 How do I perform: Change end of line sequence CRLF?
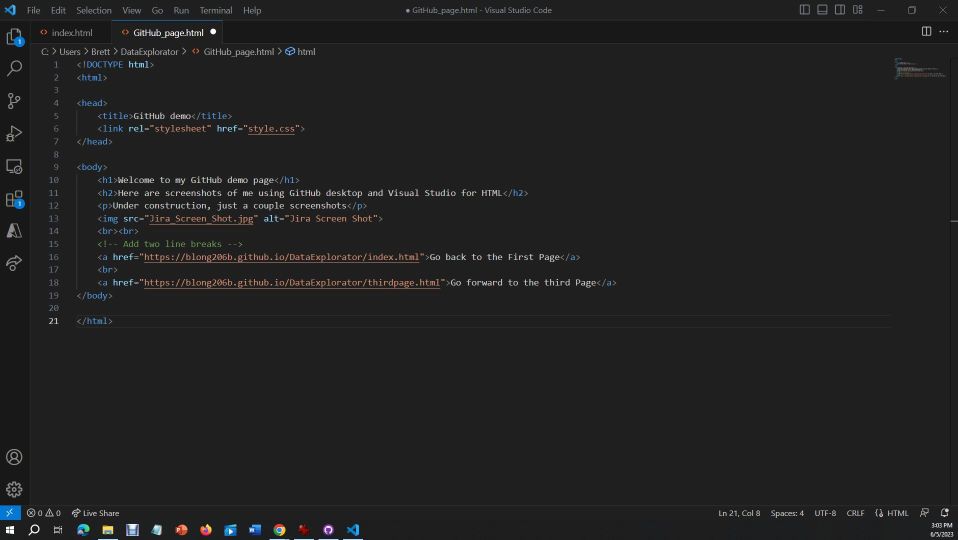pos(855,513)
